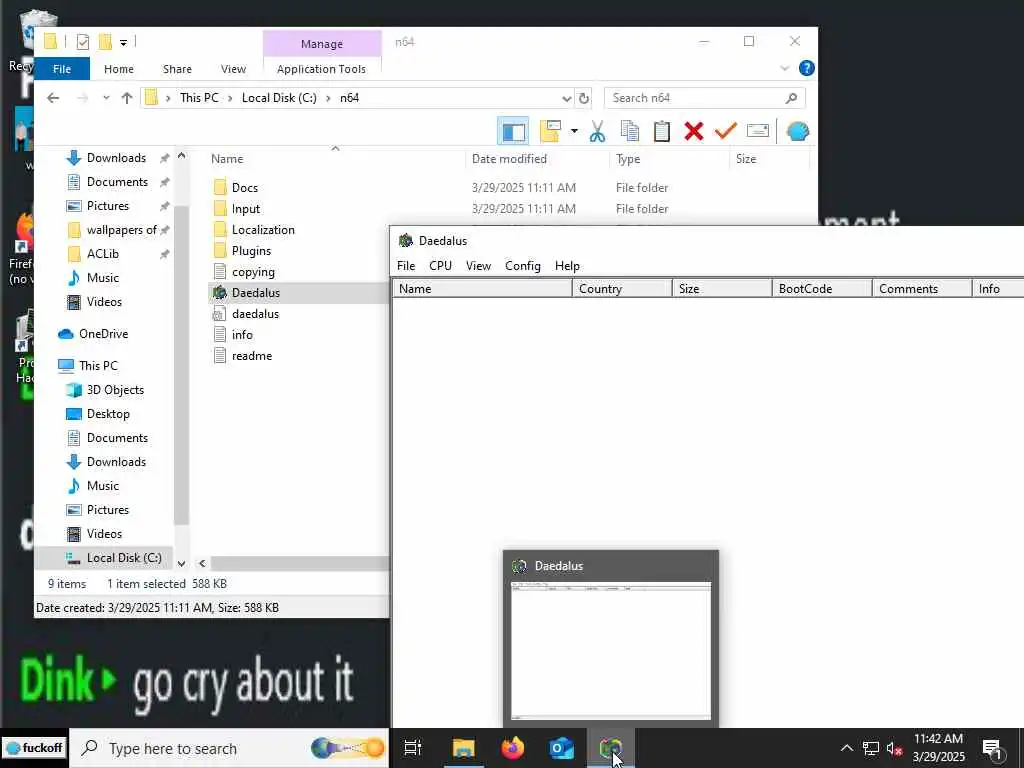Refresh the n64 folder view

(x=584, y=99)
